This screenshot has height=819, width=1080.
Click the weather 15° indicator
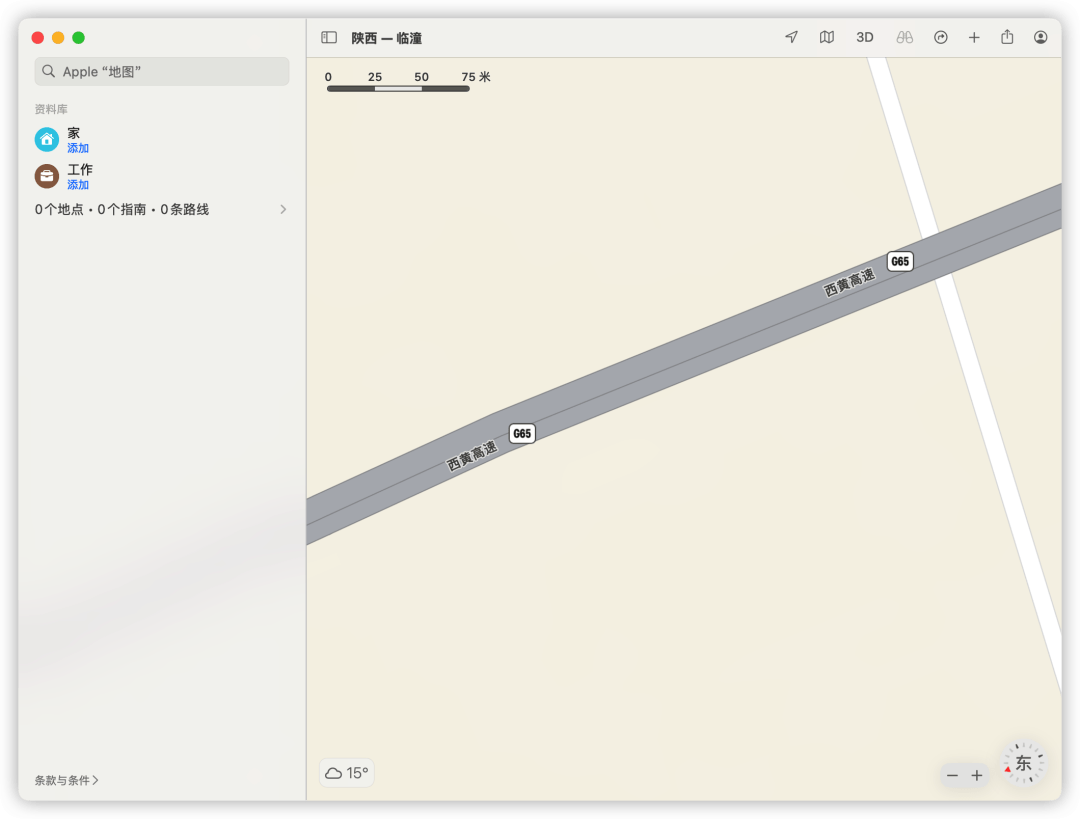click(x=347, y=773)
